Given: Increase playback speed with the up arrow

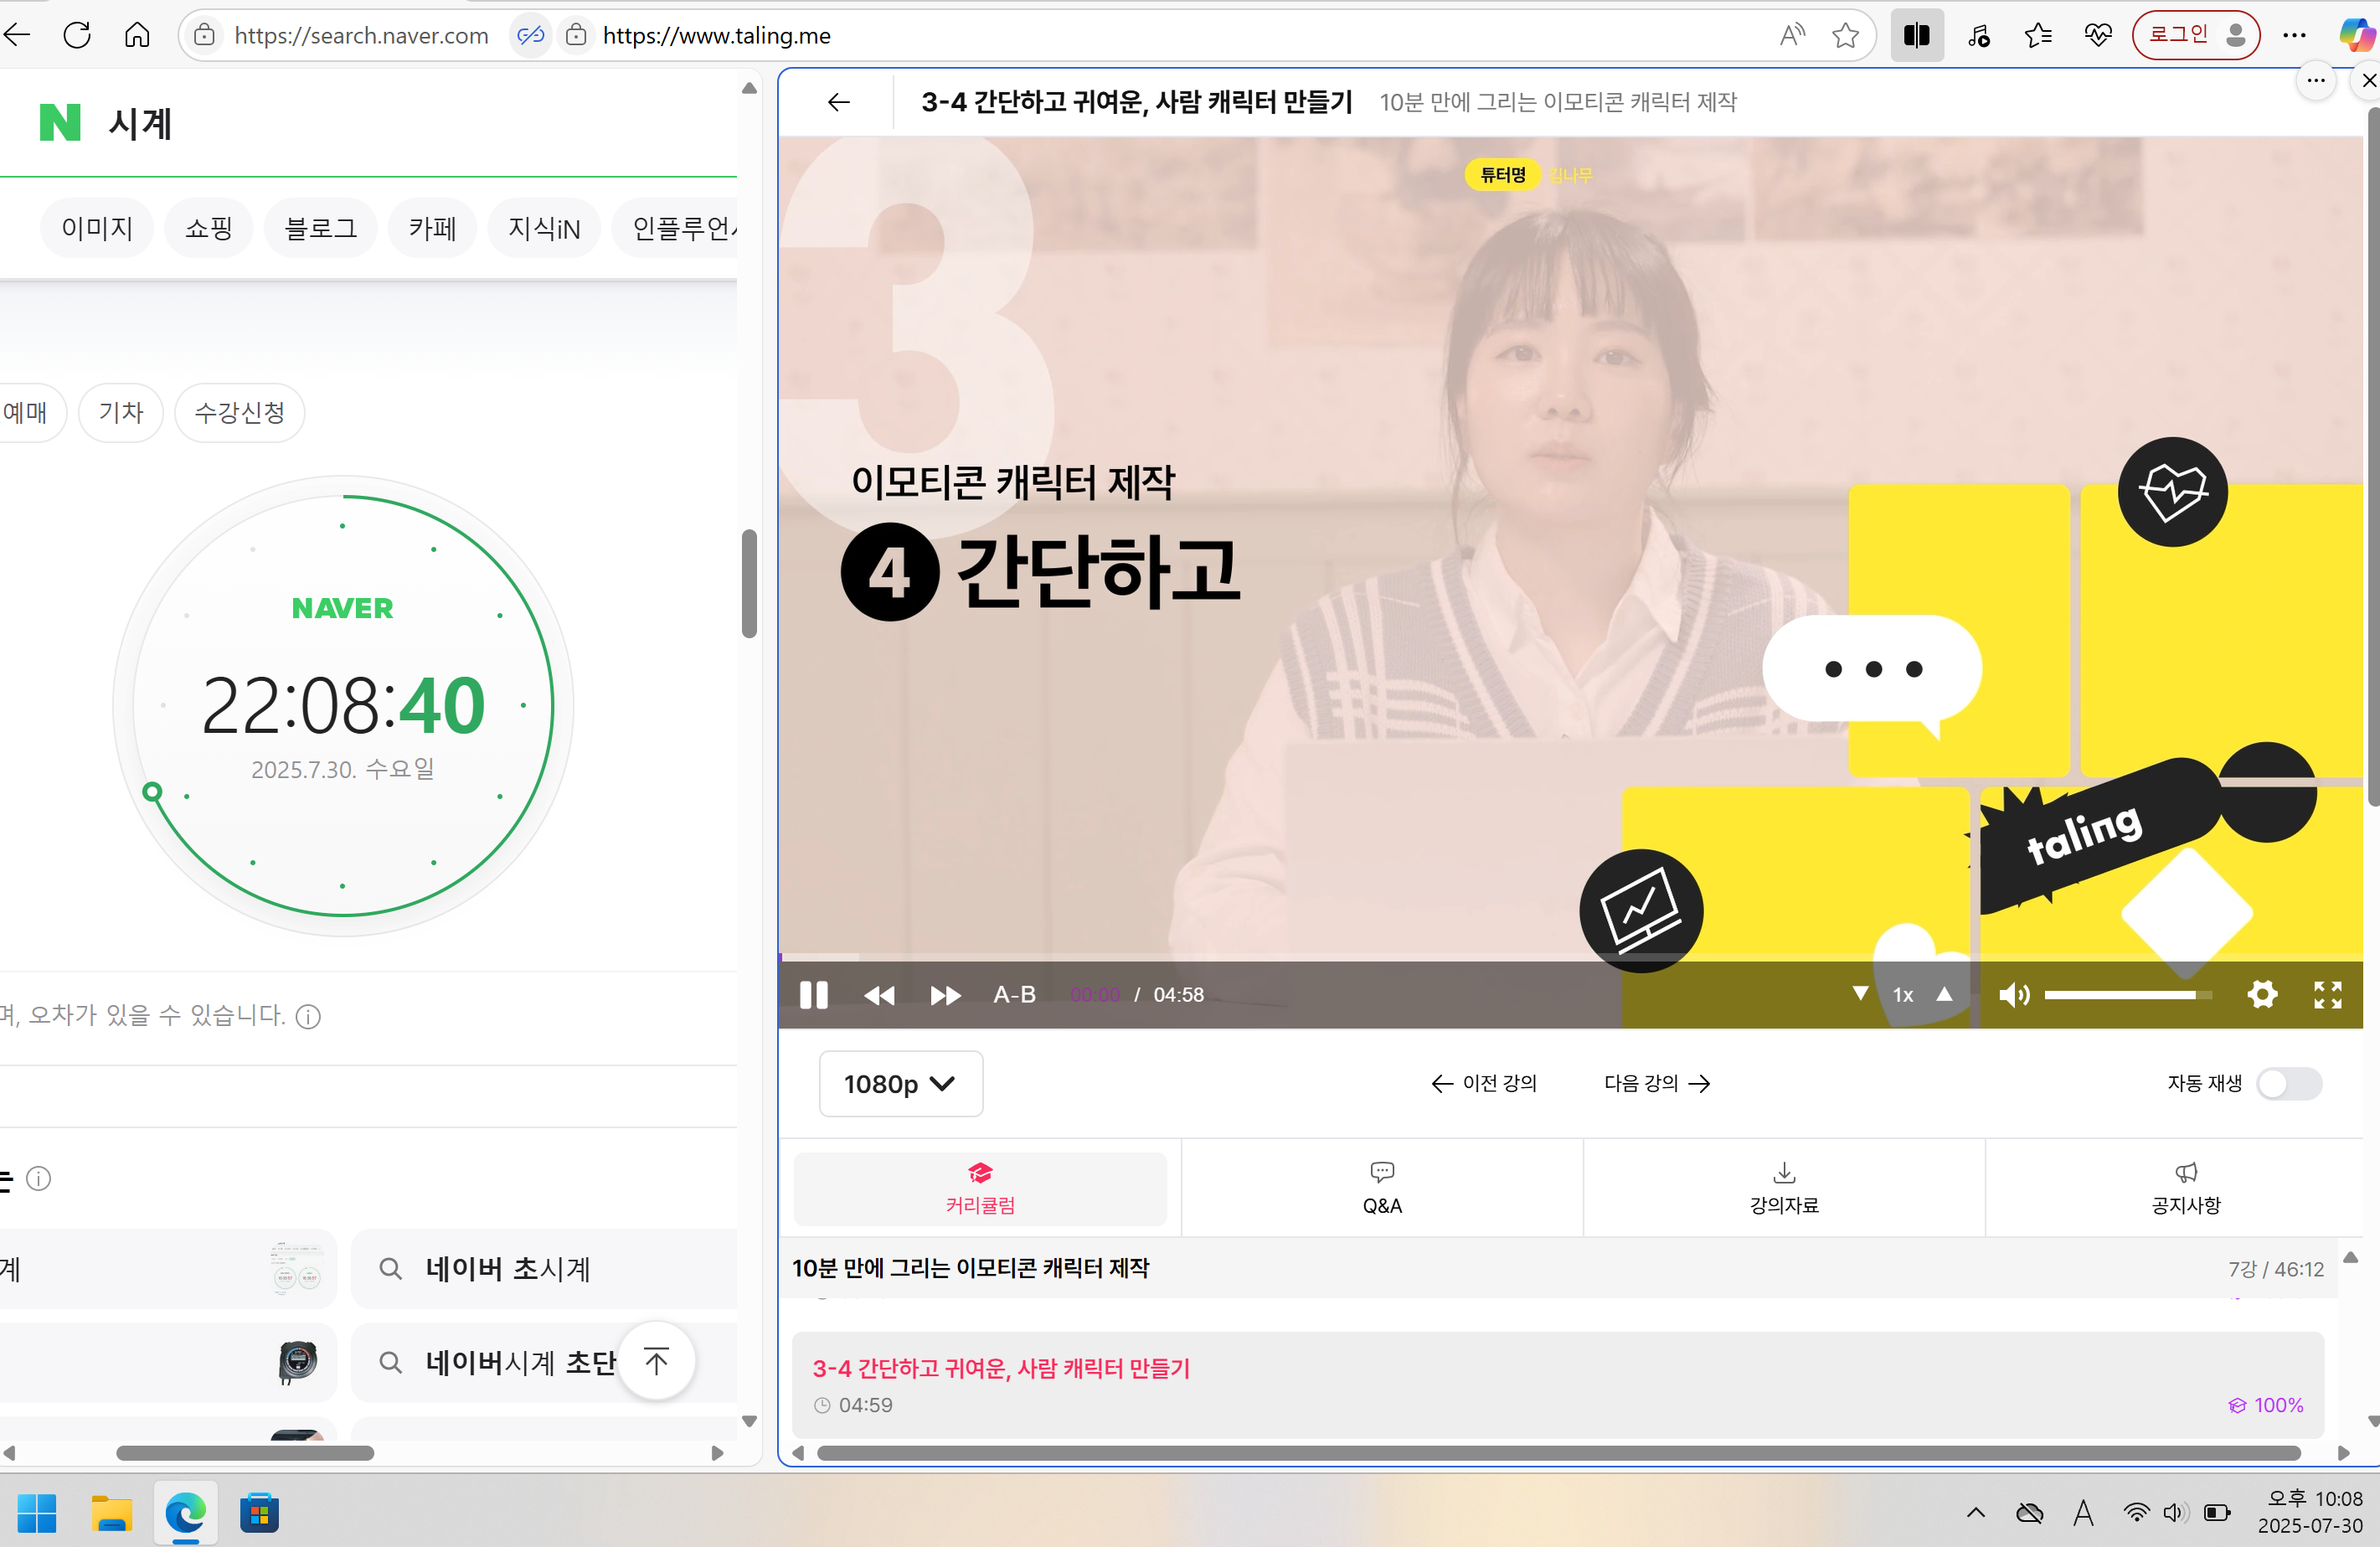Looking at the screenshot, I should [1944, 994].
